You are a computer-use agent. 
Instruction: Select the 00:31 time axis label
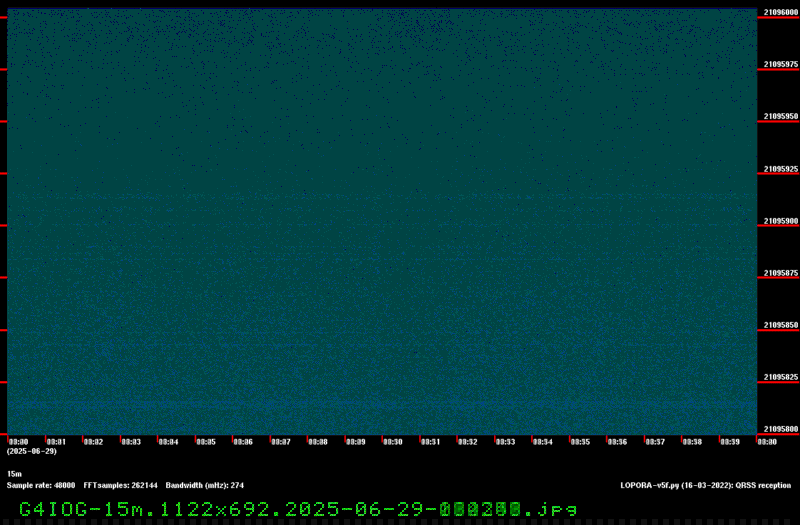(430, 442)
